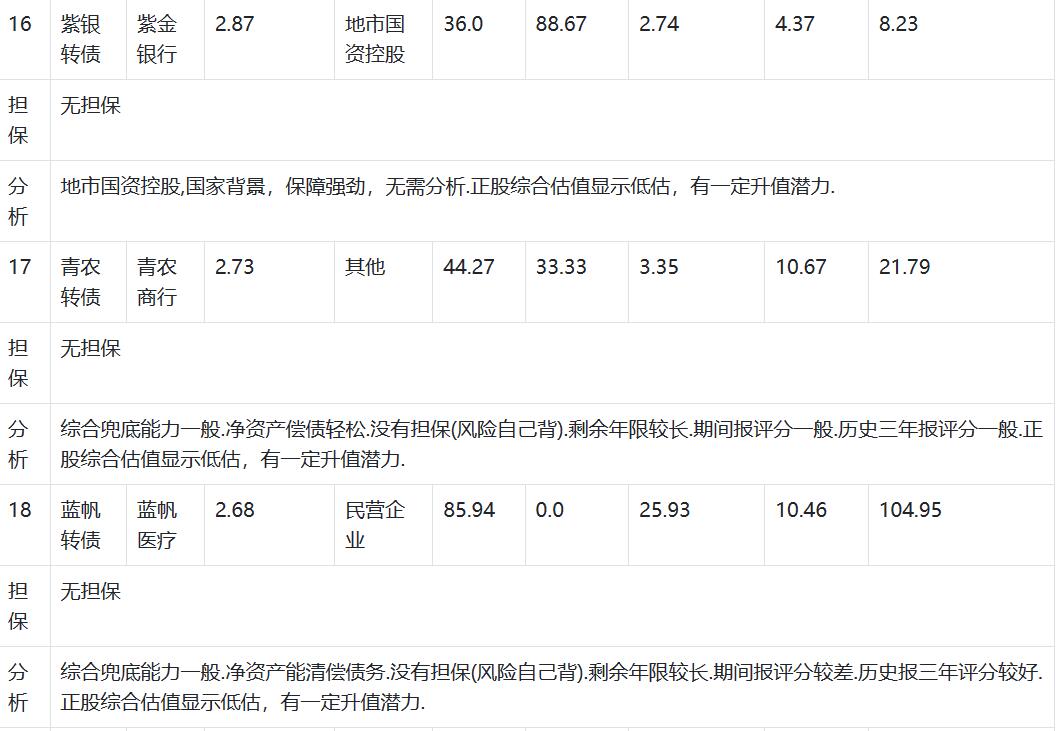Click the 紫金银行 stock name cell
The height and width of the screenshot is (731, 1062).
(x=156, y=39)
